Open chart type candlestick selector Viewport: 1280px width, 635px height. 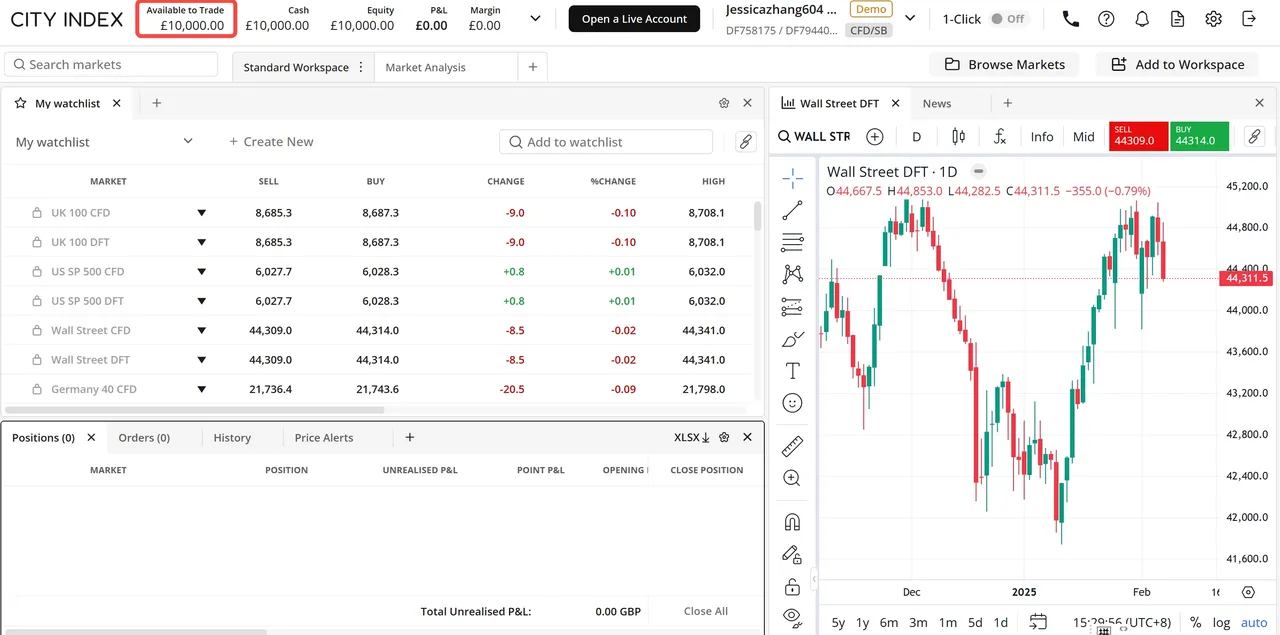point(959,136)
